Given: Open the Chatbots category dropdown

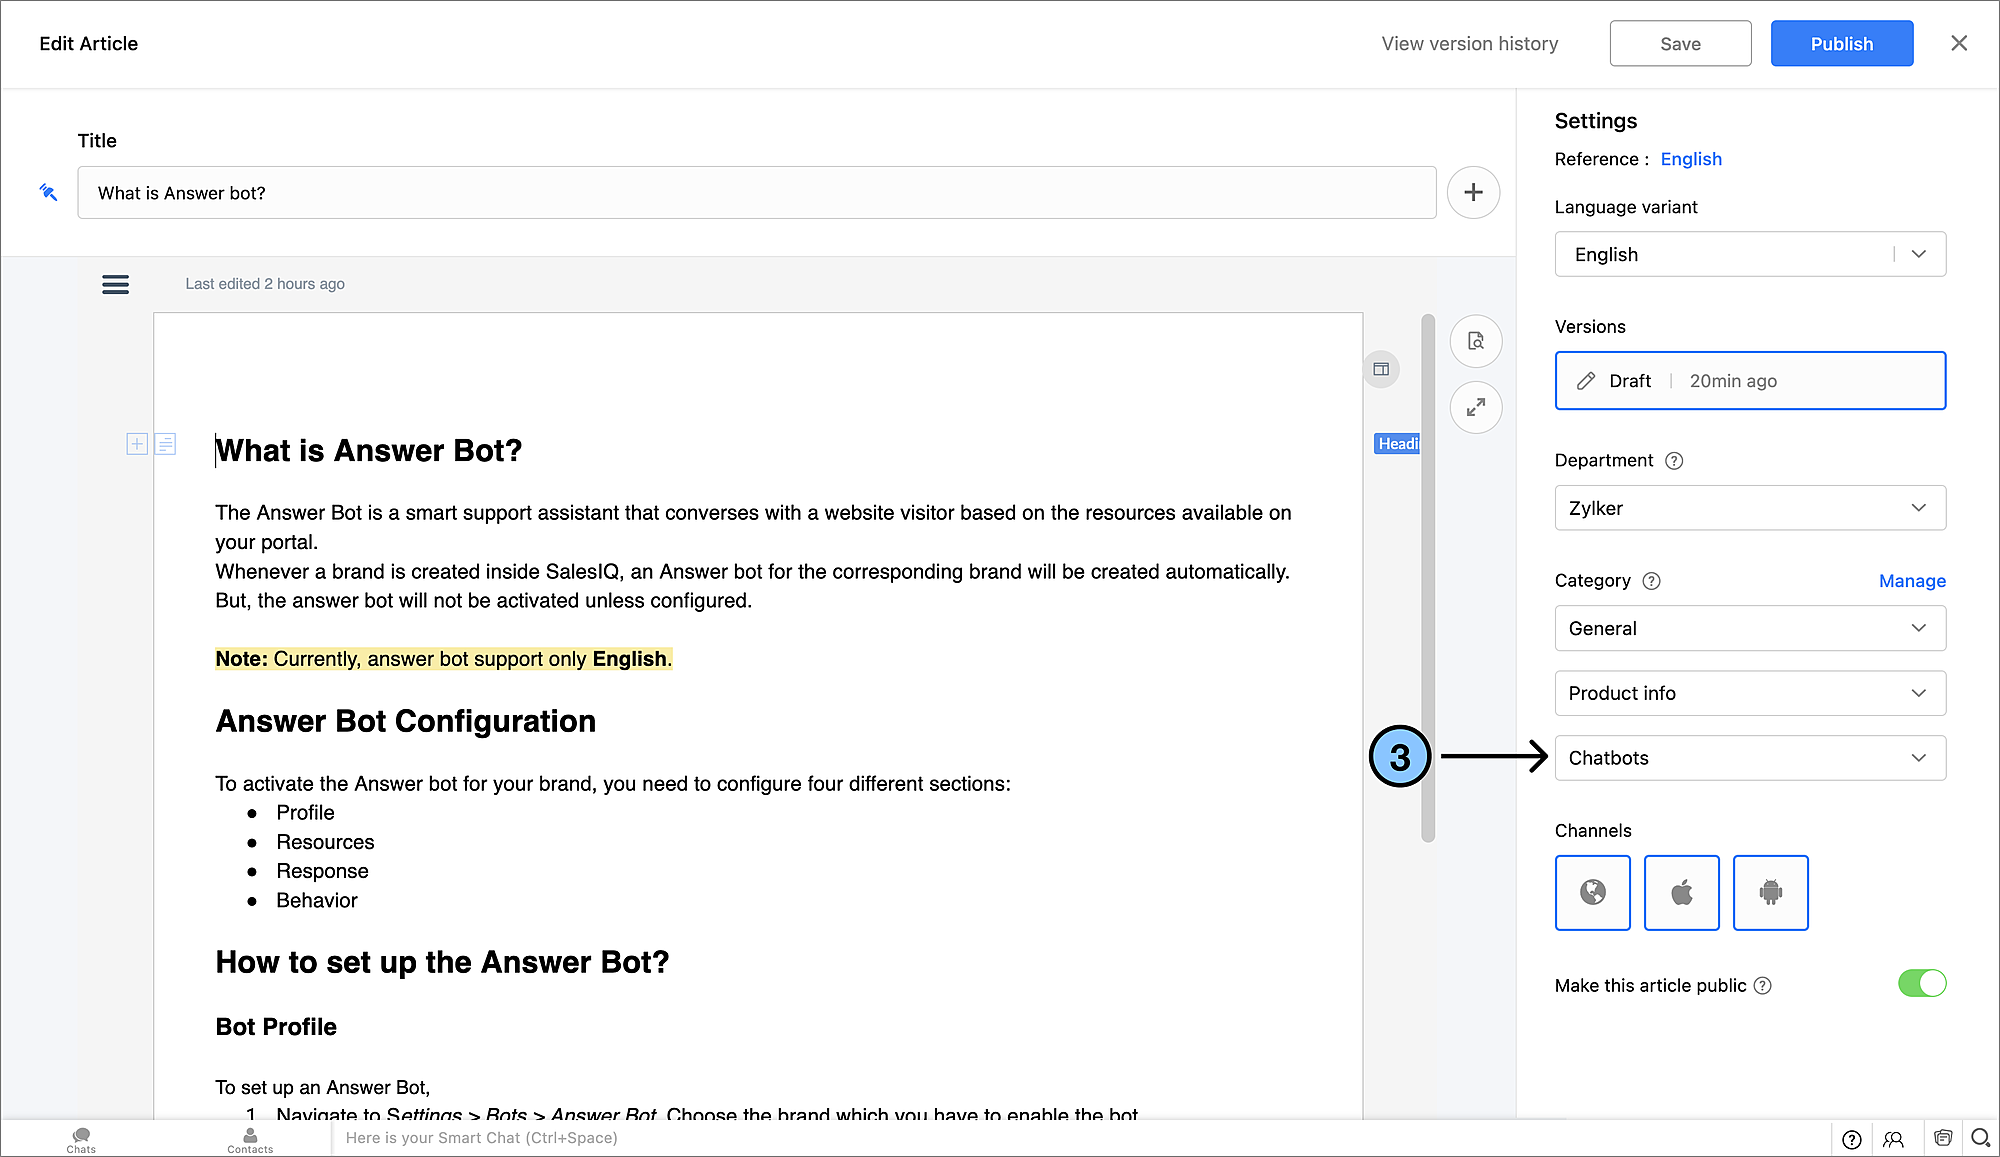Looking at the screenshot, I should pyautogui.click(x=1749, y=758).
